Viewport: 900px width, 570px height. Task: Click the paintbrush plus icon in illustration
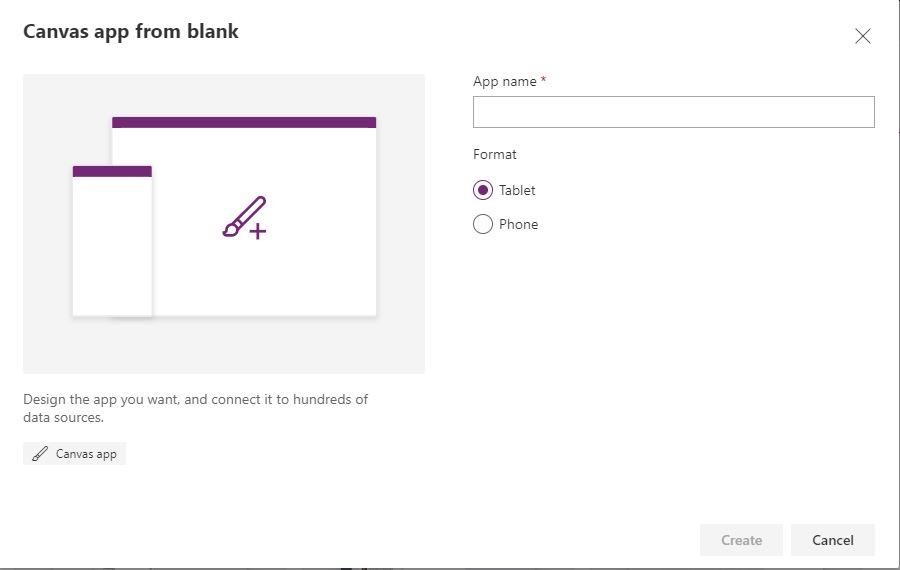(245, 218)
